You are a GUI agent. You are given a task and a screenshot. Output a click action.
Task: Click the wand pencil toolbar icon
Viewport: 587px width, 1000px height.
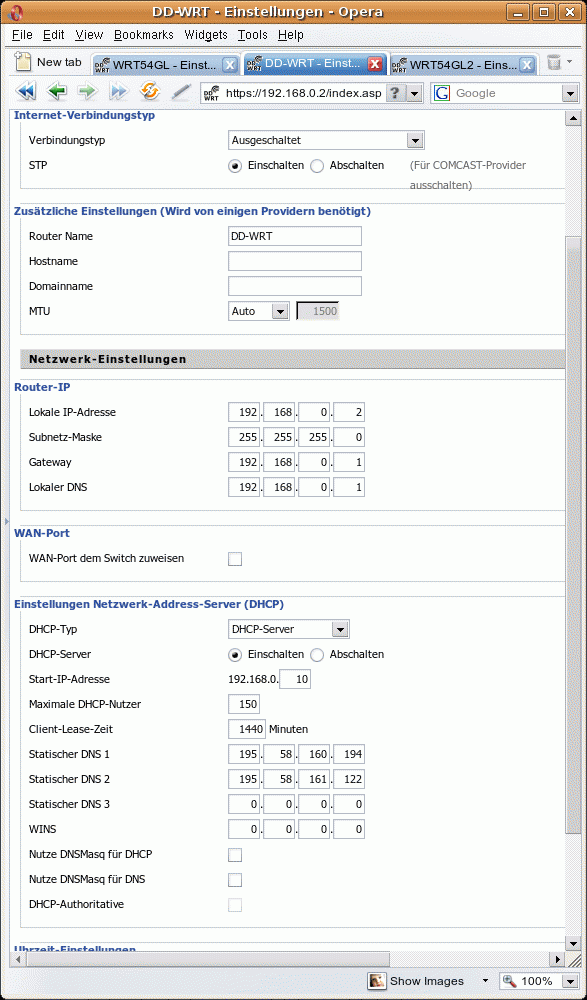[x=181, y=92]
